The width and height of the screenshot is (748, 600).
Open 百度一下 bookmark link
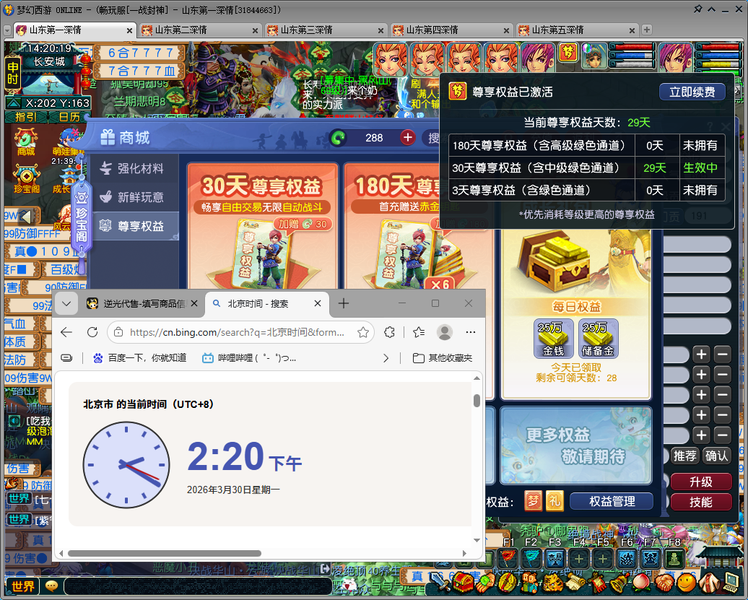pyautogui.click(x=139, y=358)
